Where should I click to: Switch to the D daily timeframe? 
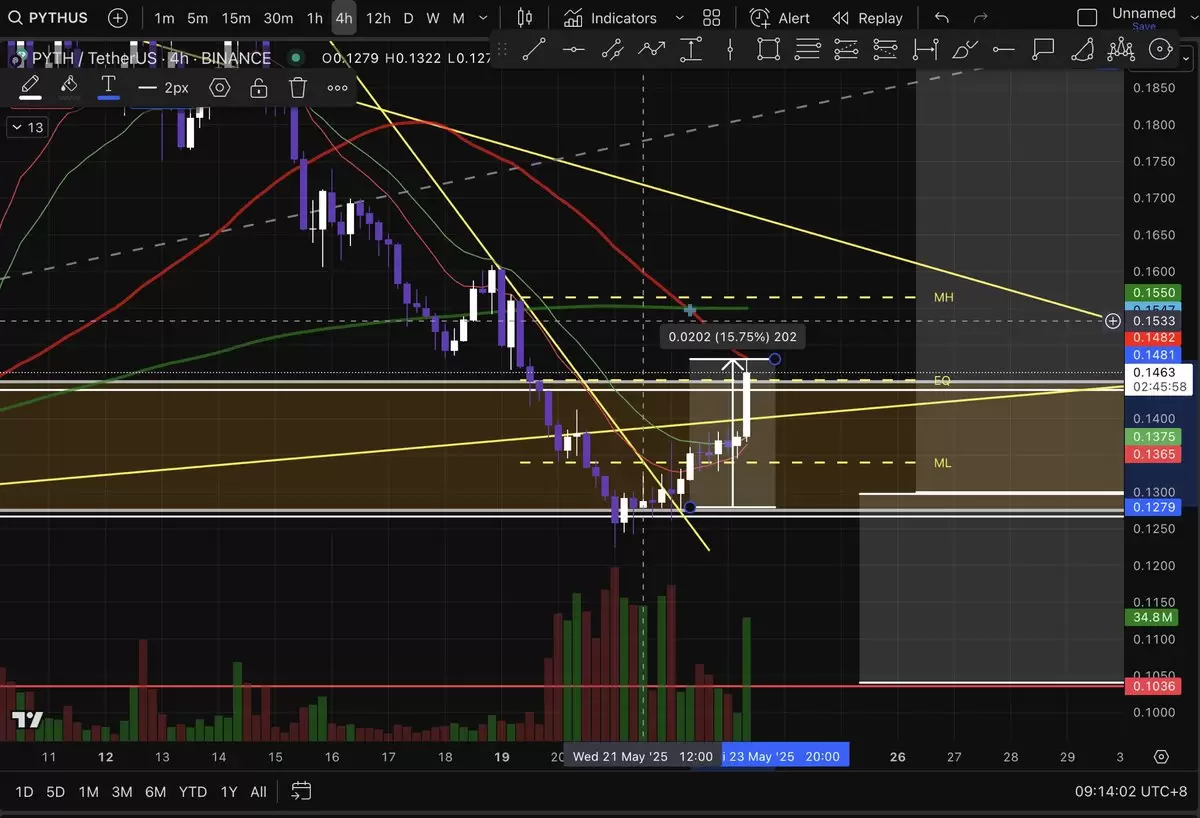tap(408, 18)
